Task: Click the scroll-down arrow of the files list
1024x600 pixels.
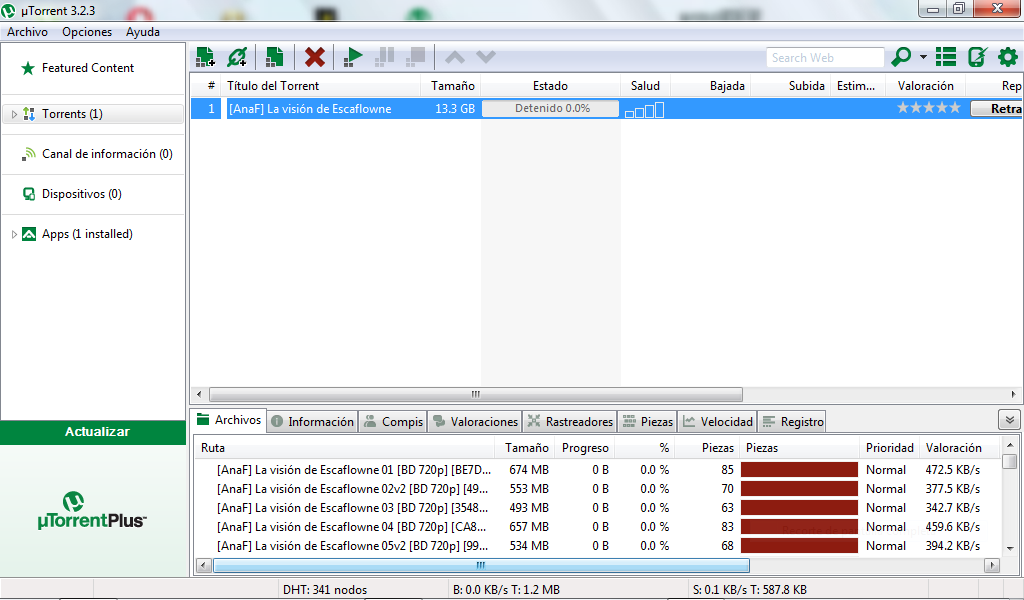Action: 1010,548
